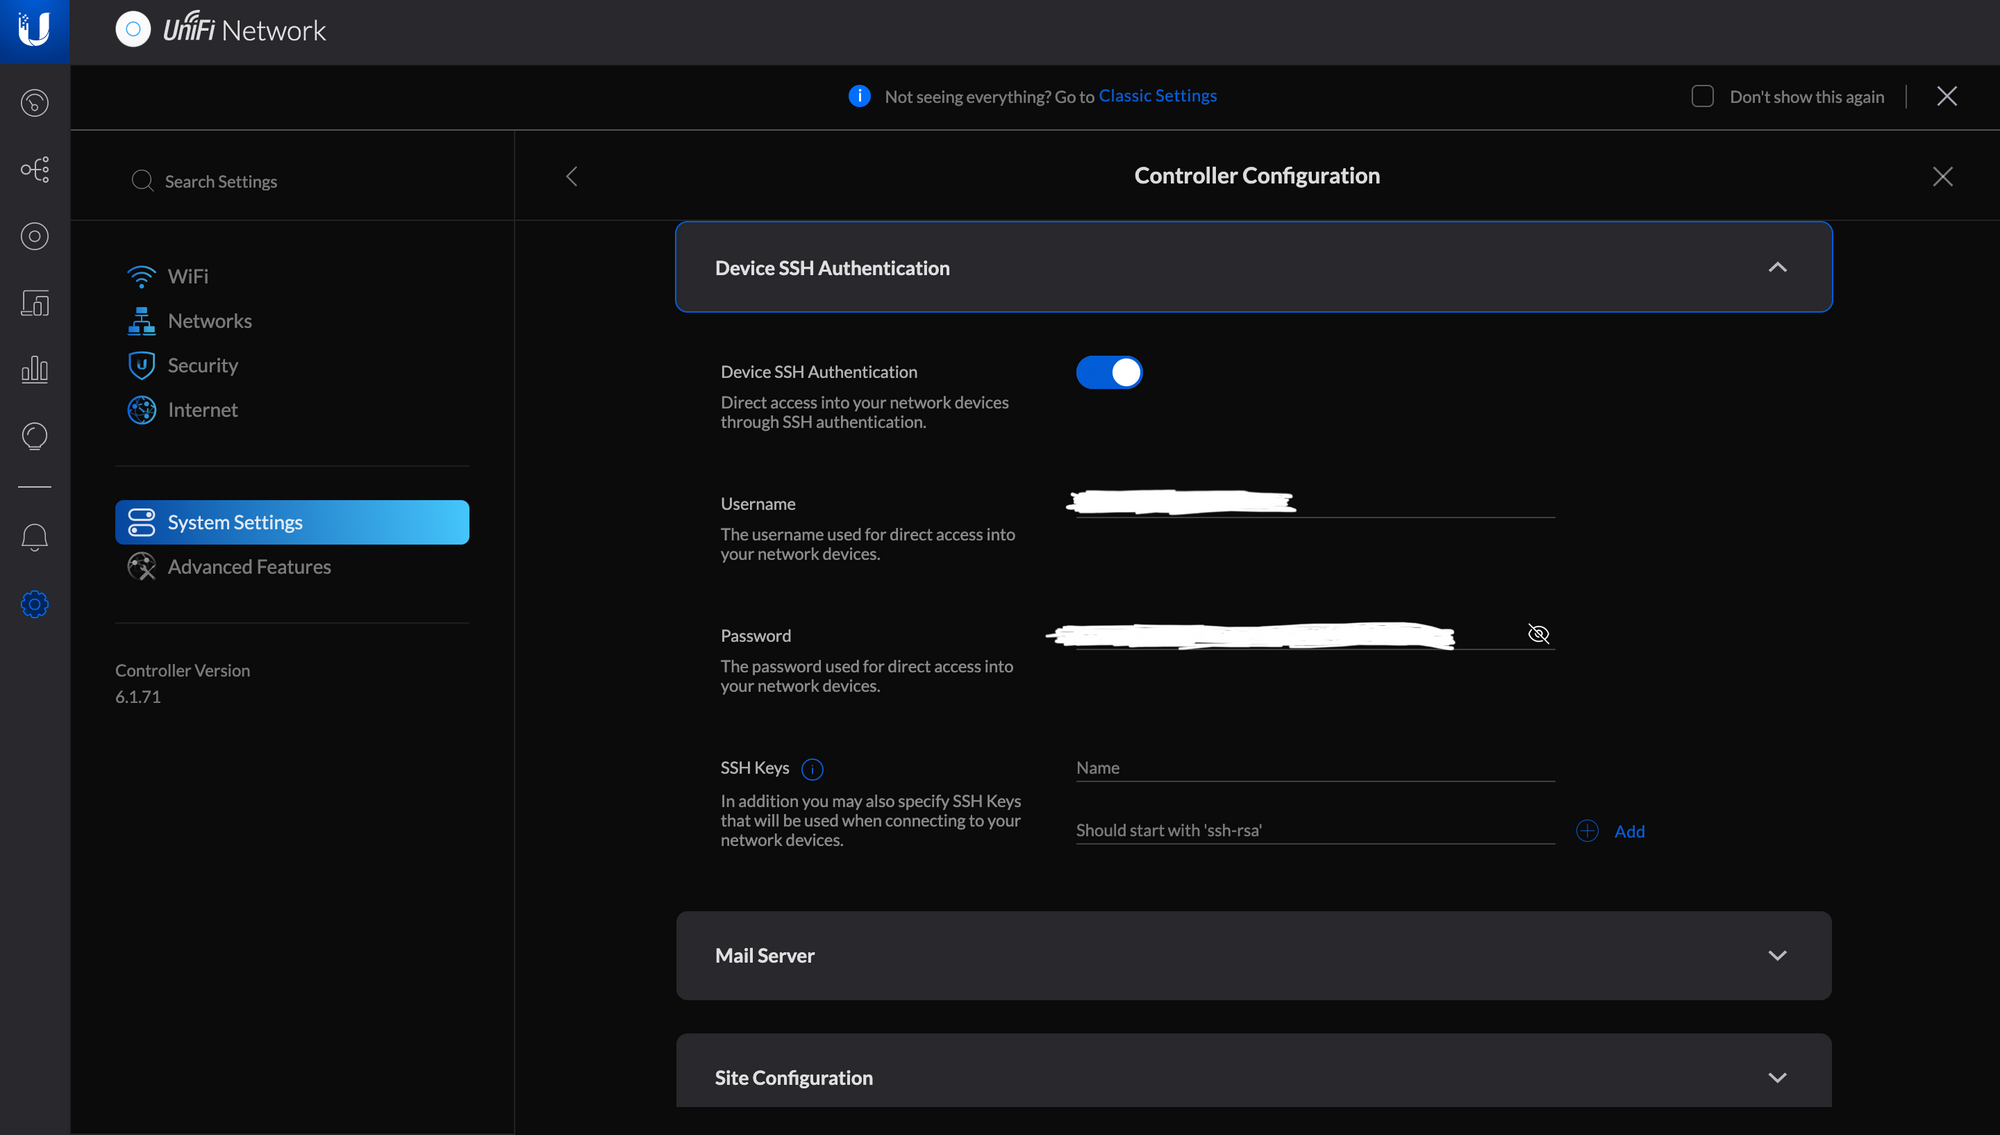Open the Dashboard icon in left sidebar
2000x1135 pixels.
35,103
